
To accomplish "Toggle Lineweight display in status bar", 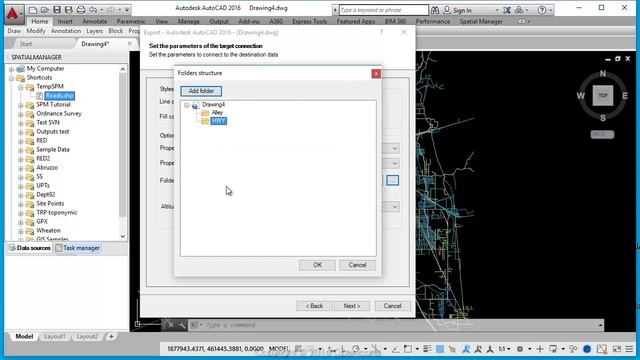I will point(427,349).
